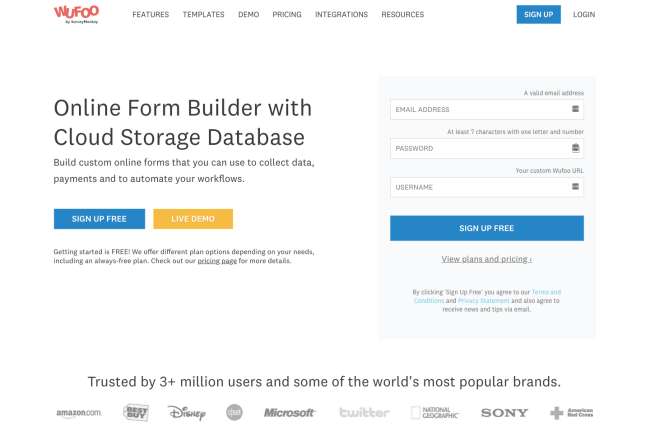Click the 'Online Form Builder with Cloud Storage Database' heading

point(183,122)
